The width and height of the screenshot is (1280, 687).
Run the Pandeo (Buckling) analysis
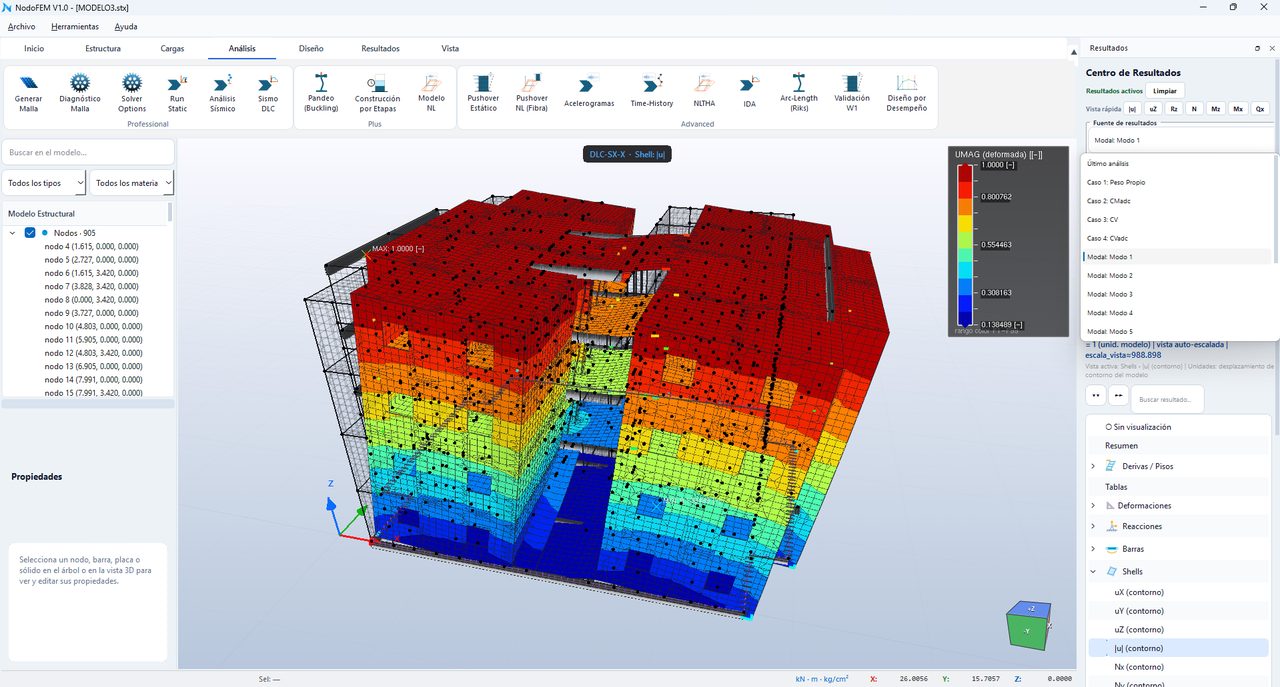point(321,93)
